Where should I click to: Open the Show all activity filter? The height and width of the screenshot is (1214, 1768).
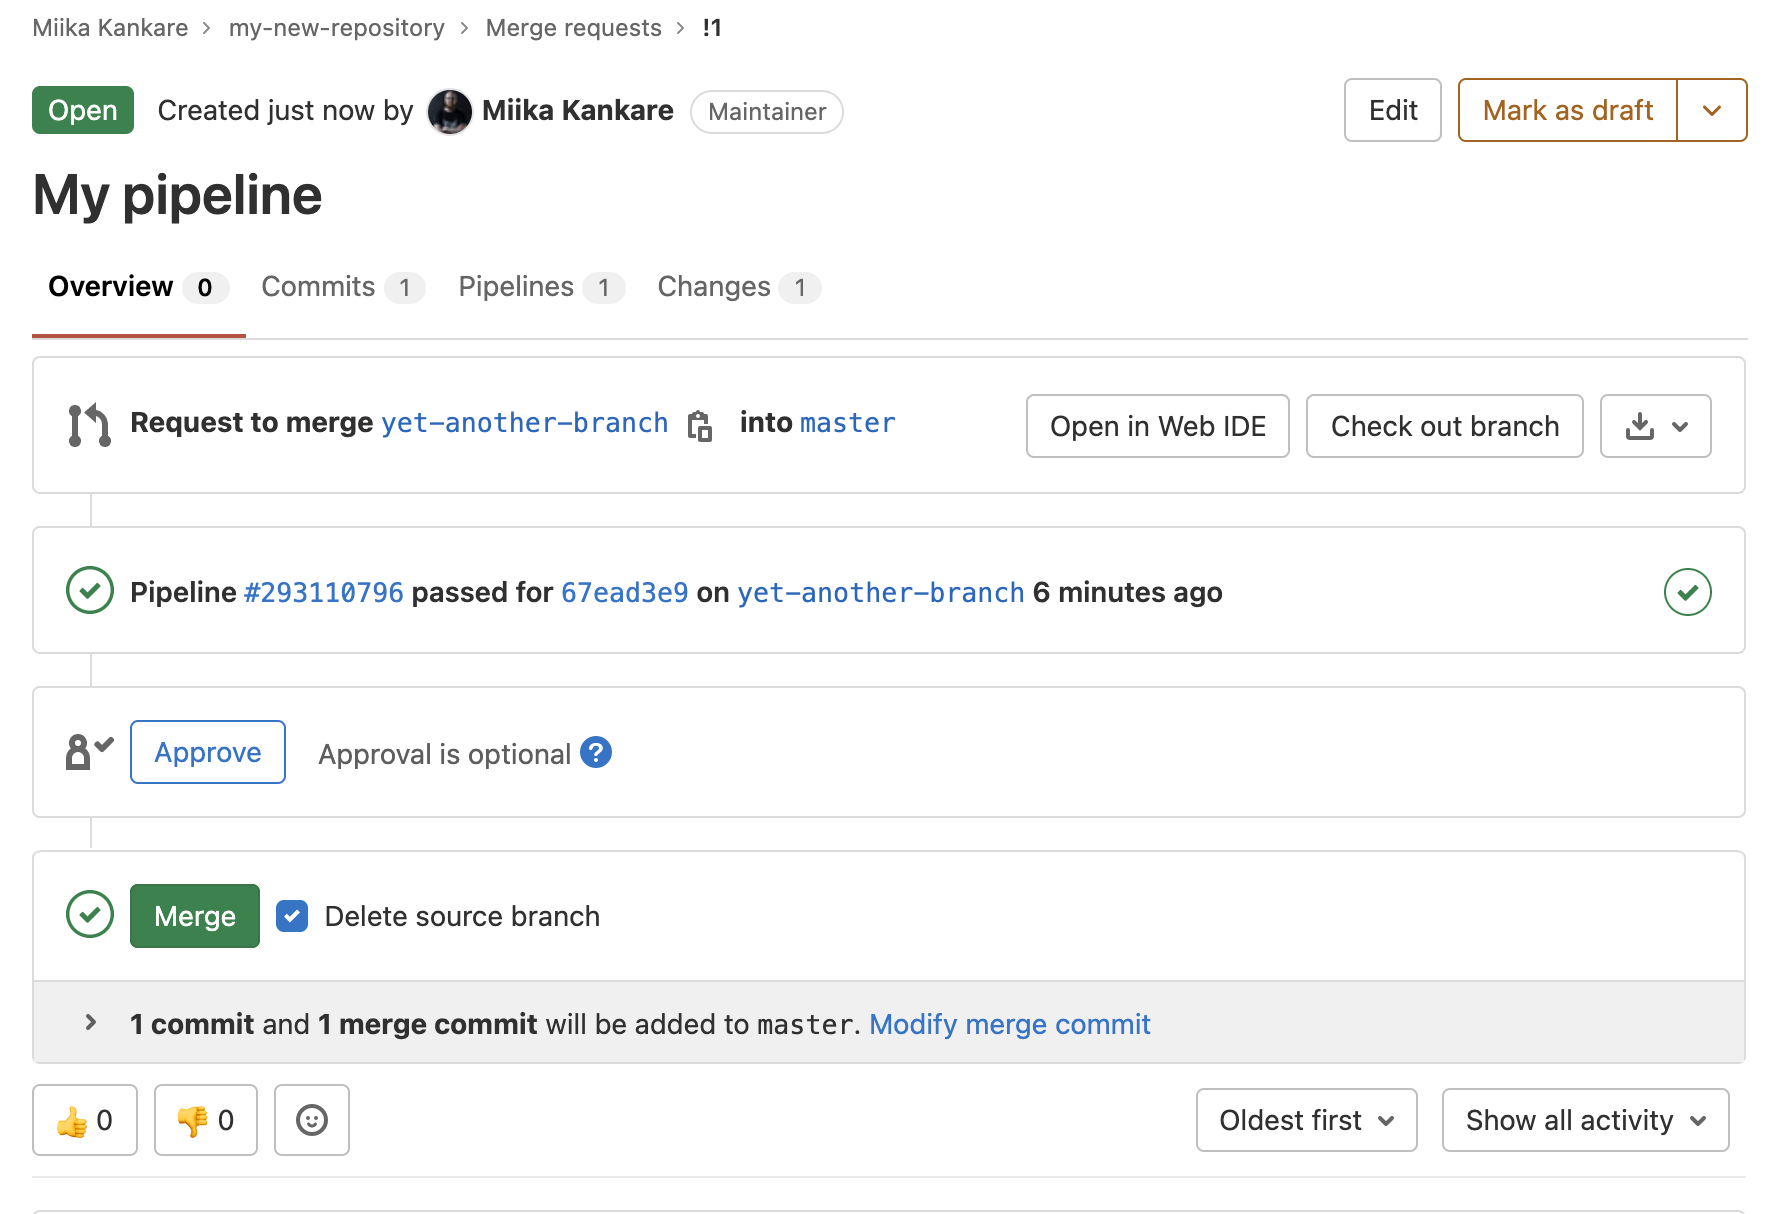1585,1120
